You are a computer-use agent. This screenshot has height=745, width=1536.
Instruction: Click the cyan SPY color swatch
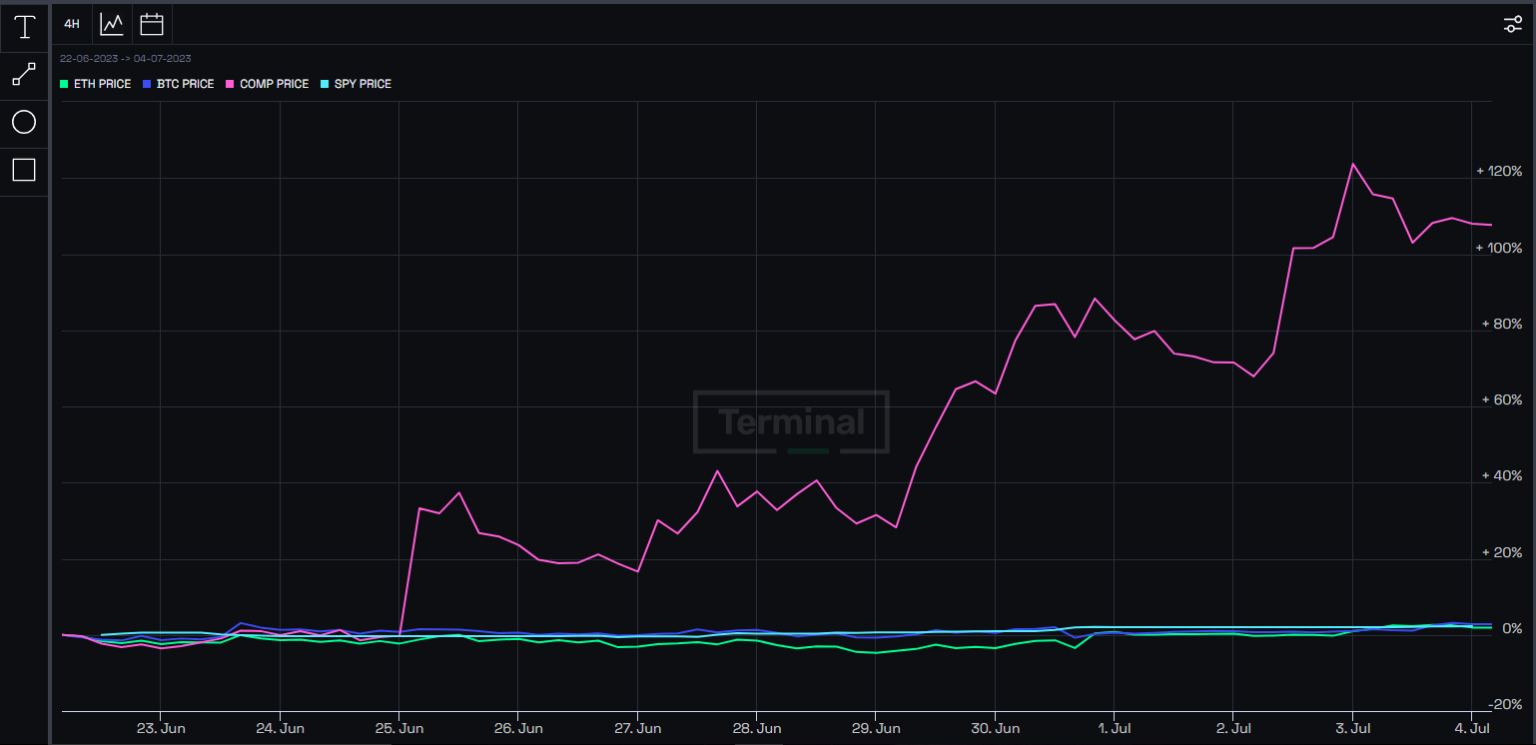[x=325, y=84]
